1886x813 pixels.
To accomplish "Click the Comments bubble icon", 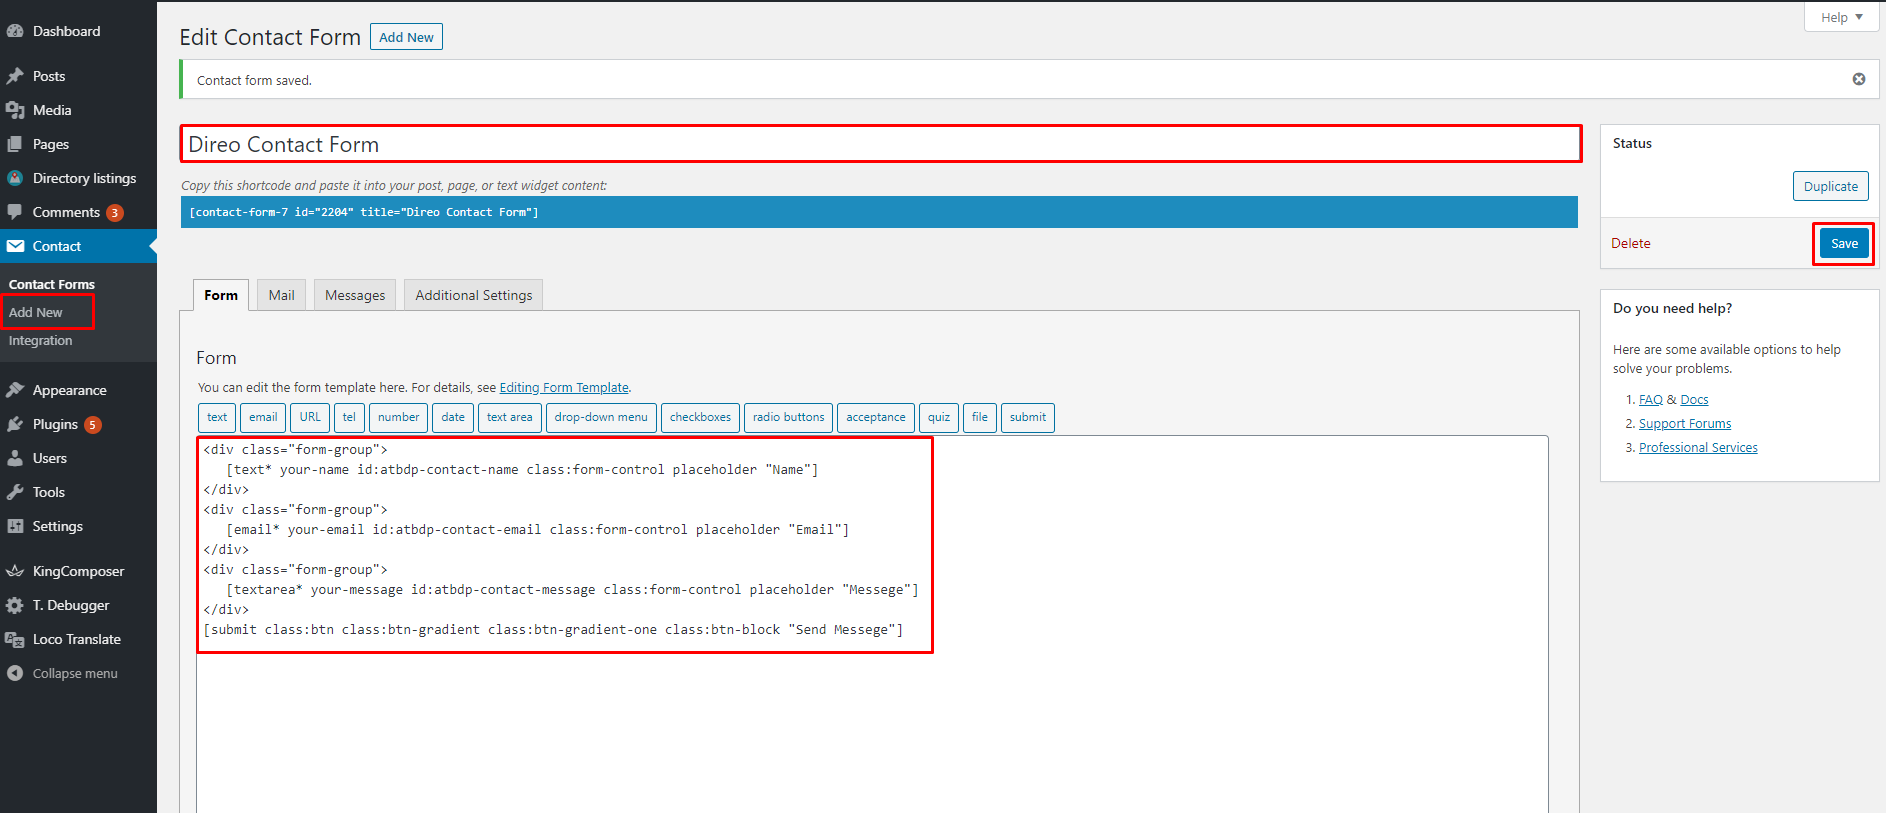I will pos(15,212).
